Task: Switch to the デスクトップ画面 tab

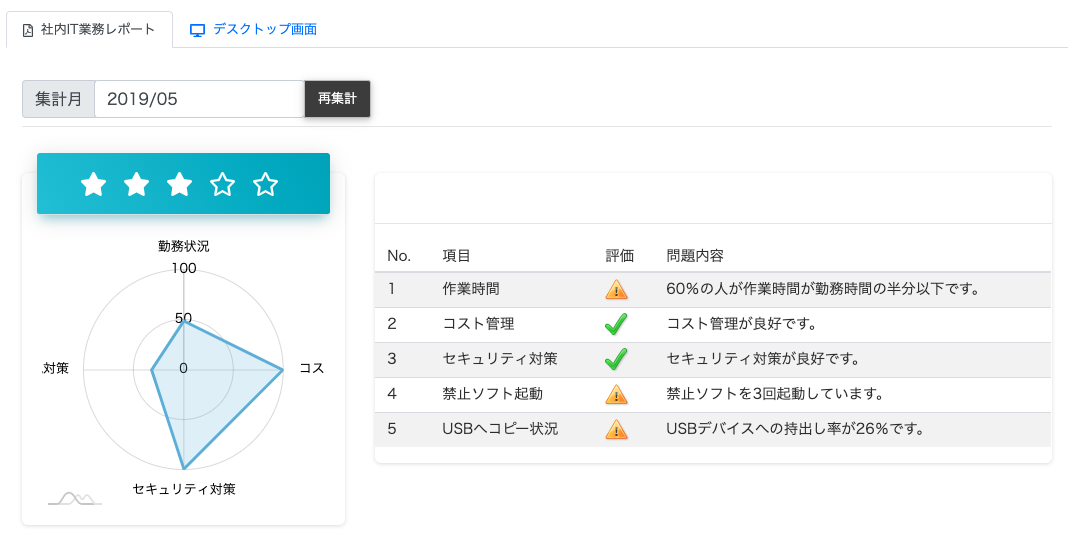Action: click(253, 29)
